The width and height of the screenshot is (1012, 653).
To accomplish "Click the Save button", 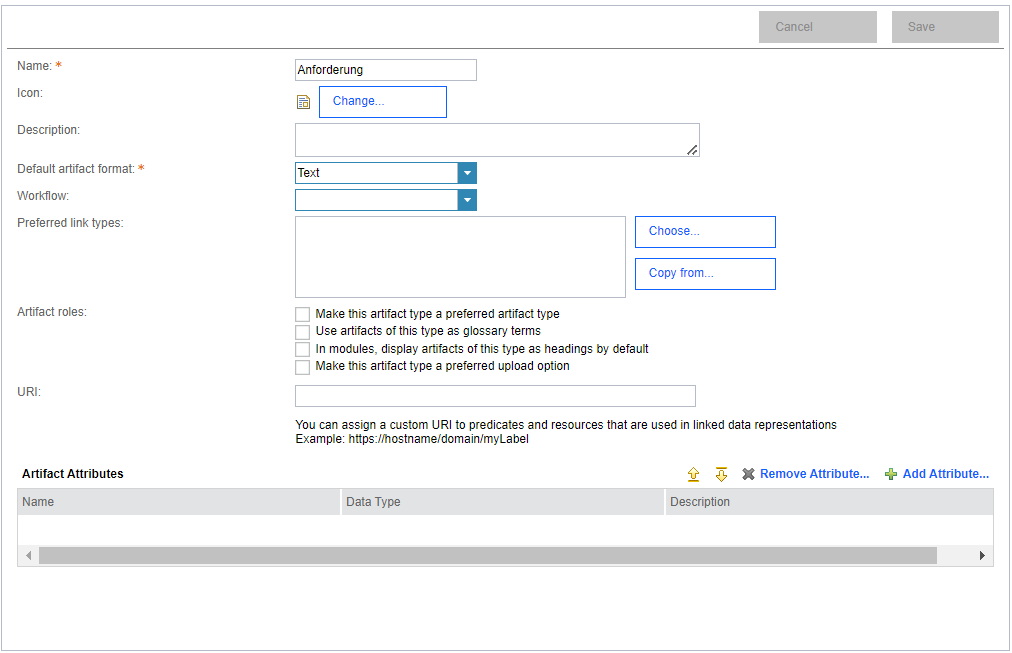I will [x=944, y=27].
